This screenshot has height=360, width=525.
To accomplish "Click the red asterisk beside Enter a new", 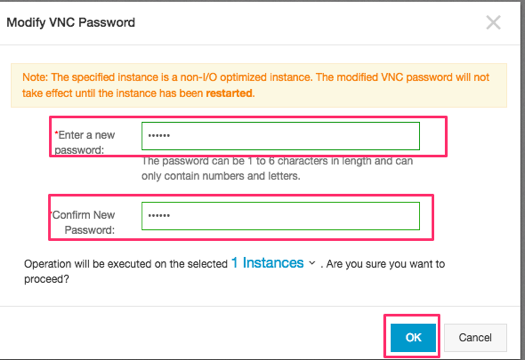I will point(57,133).
